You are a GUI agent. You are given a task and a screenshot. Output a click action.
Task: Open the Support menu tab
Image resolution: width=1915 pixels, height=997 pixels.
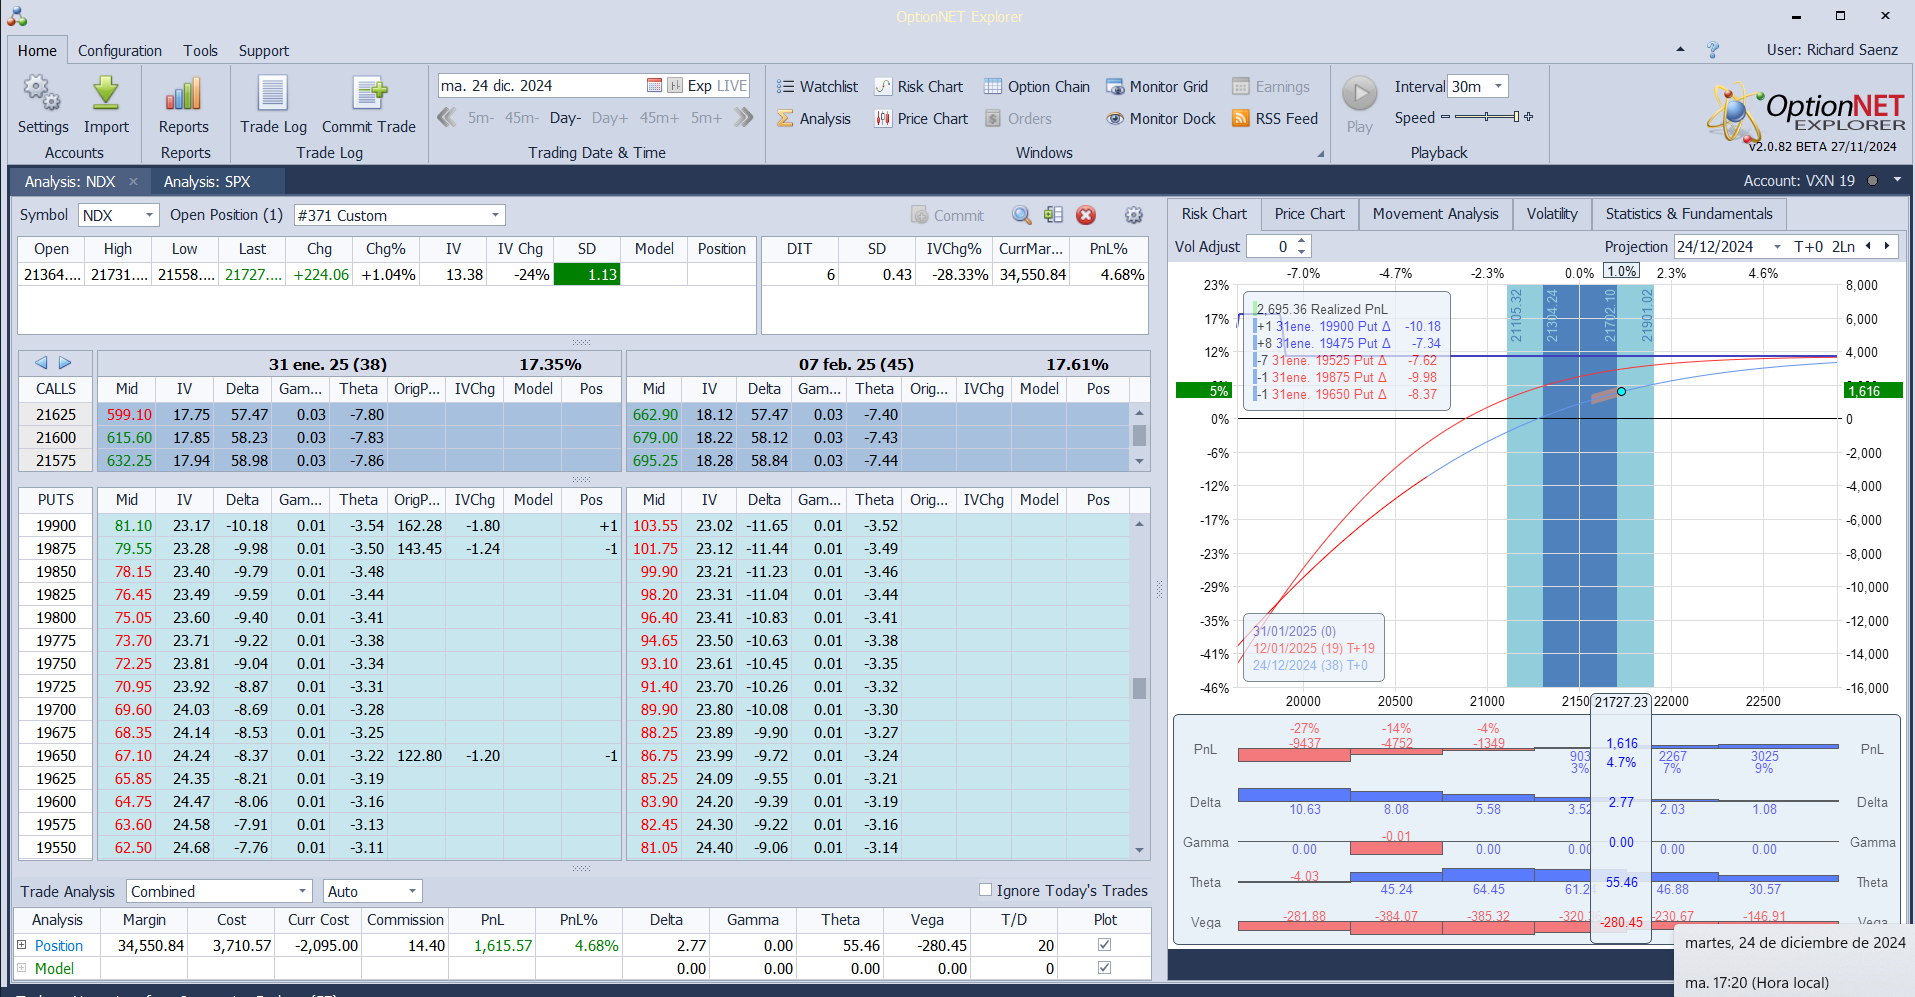click(x=264, y=51)
